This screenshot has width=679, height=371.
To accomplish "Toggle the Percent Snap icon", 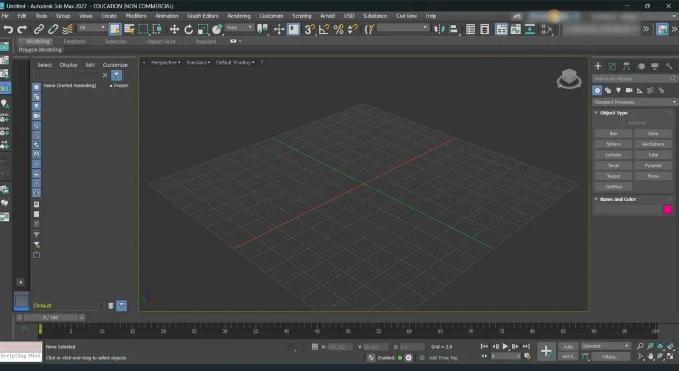I will (x=339, y=29).
